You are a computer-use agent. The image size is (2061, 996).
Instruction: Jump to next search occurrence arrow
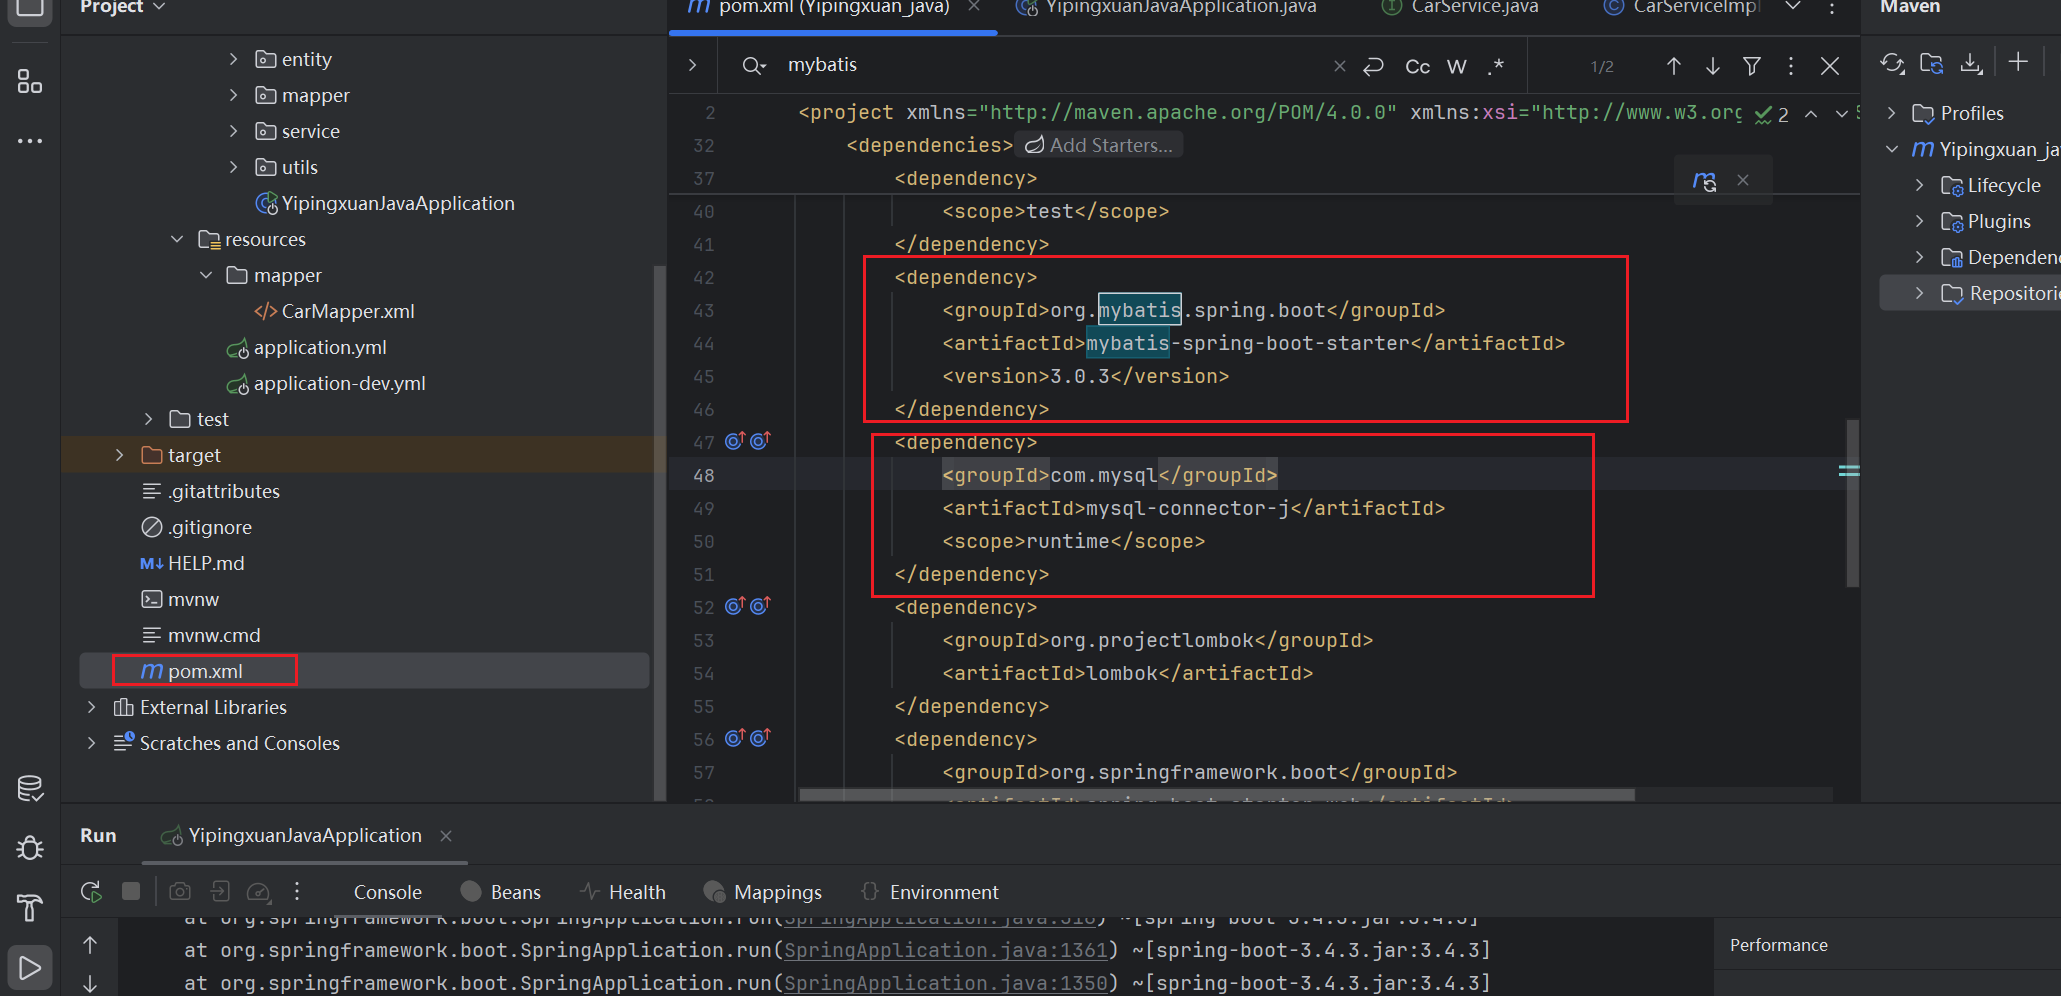[x=1713, y=66]
